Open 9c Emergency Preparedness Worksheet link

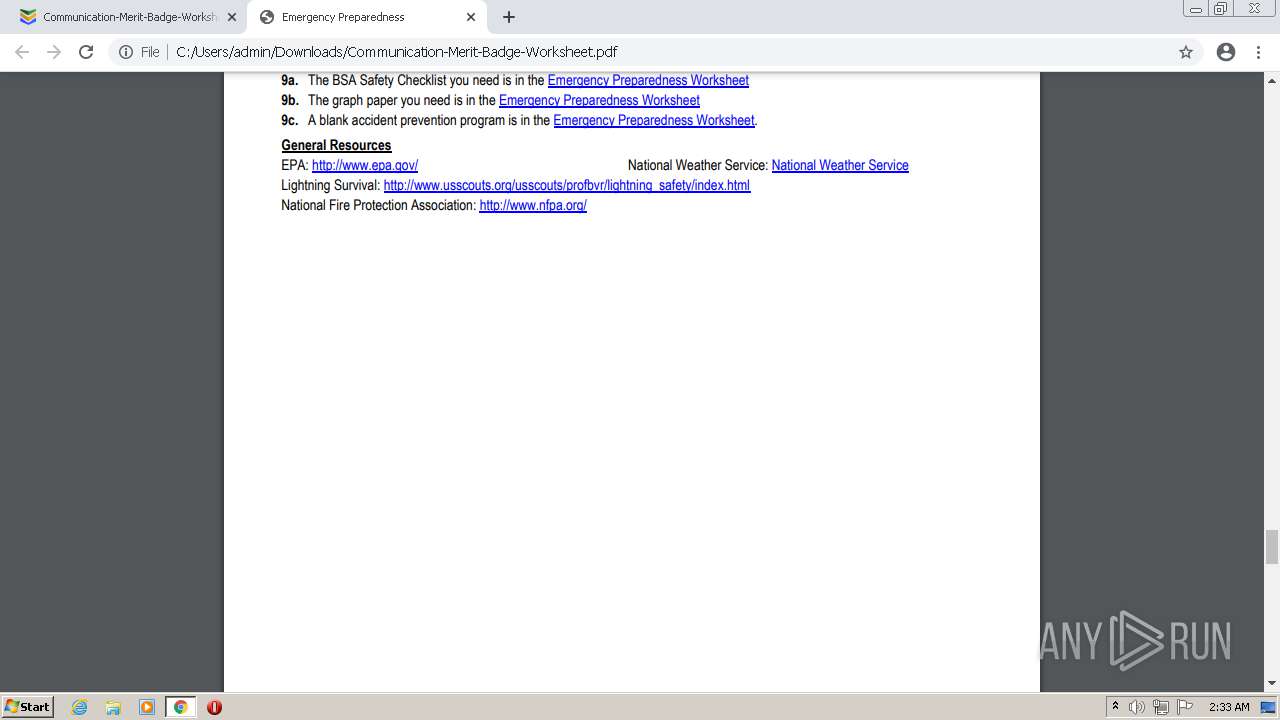coord(653,120)
